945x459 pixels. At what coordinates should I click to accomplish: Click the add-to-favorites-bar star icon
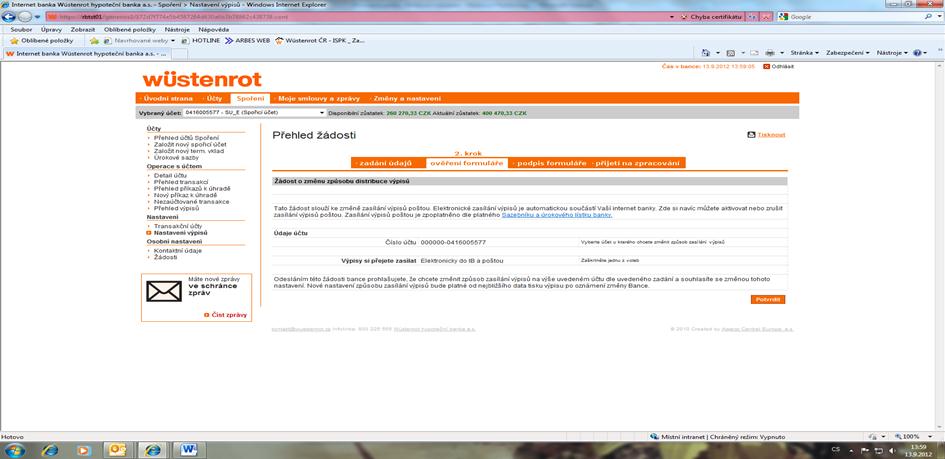point(94,40)
